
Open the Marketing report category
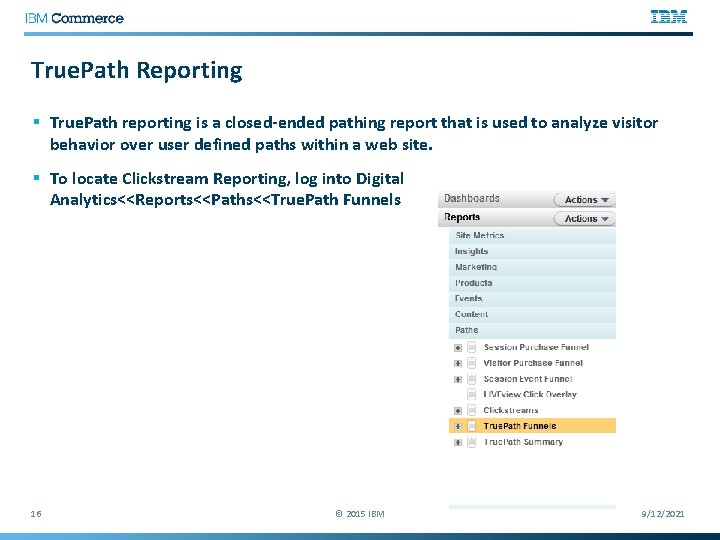click(x=532, y=267)
